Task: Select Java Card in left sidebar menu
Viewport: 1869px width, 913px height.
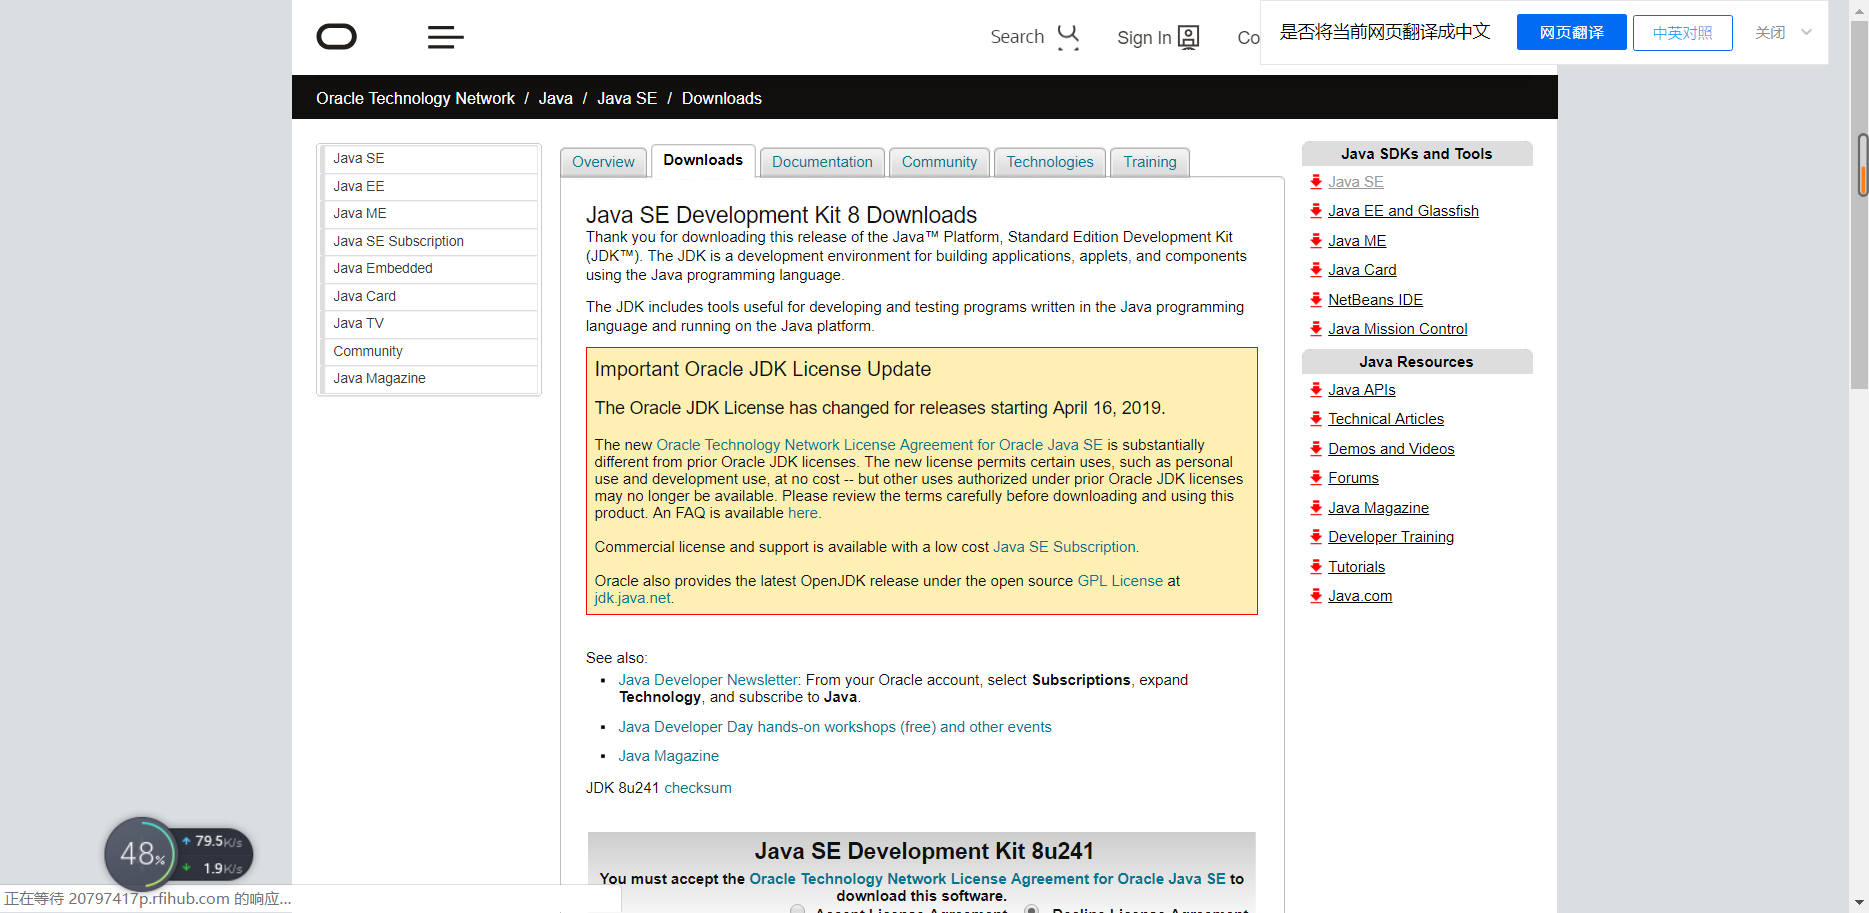Action: pos(430,297)
